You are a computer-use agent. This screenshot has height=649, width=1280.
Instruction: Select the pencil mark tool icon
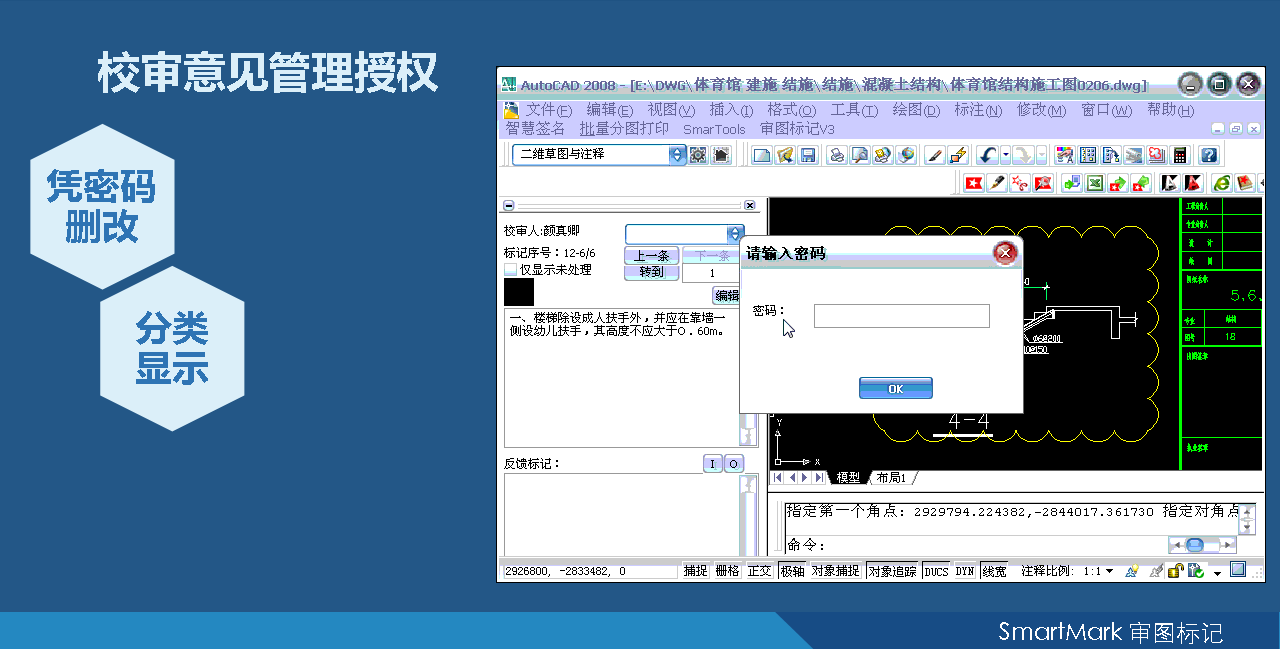997,182
